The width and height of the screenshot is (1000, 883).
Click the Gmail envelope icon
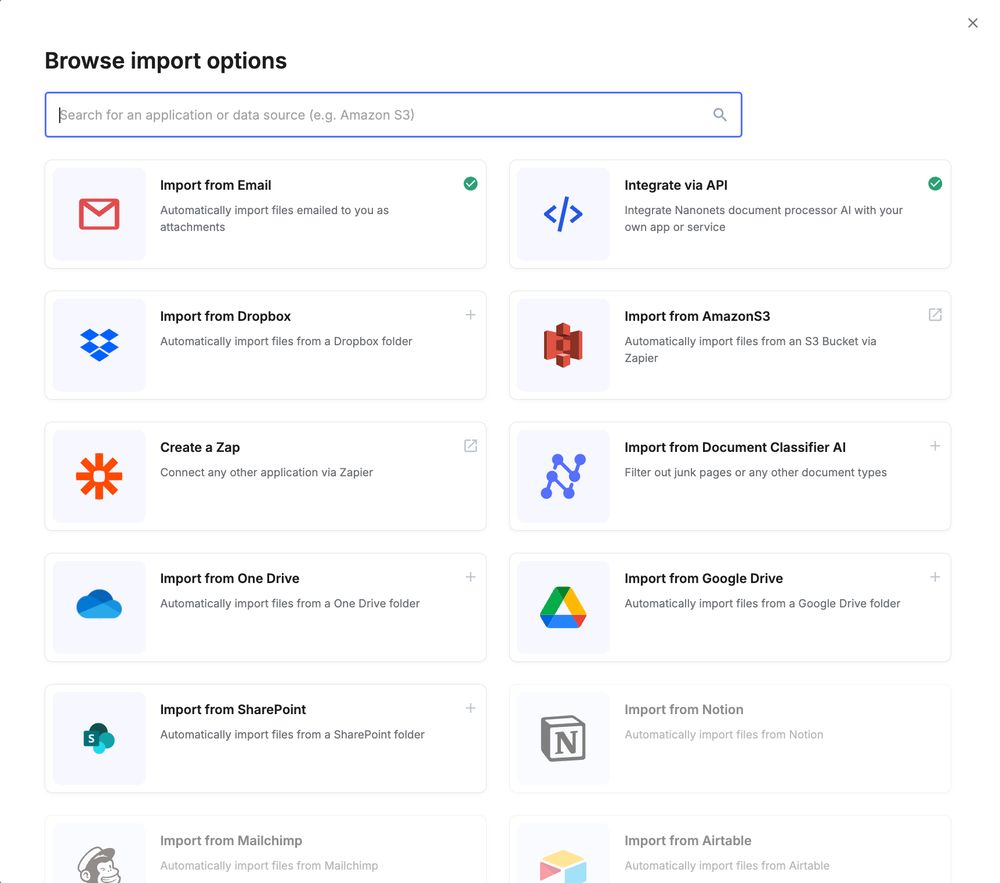click(99, 214)
